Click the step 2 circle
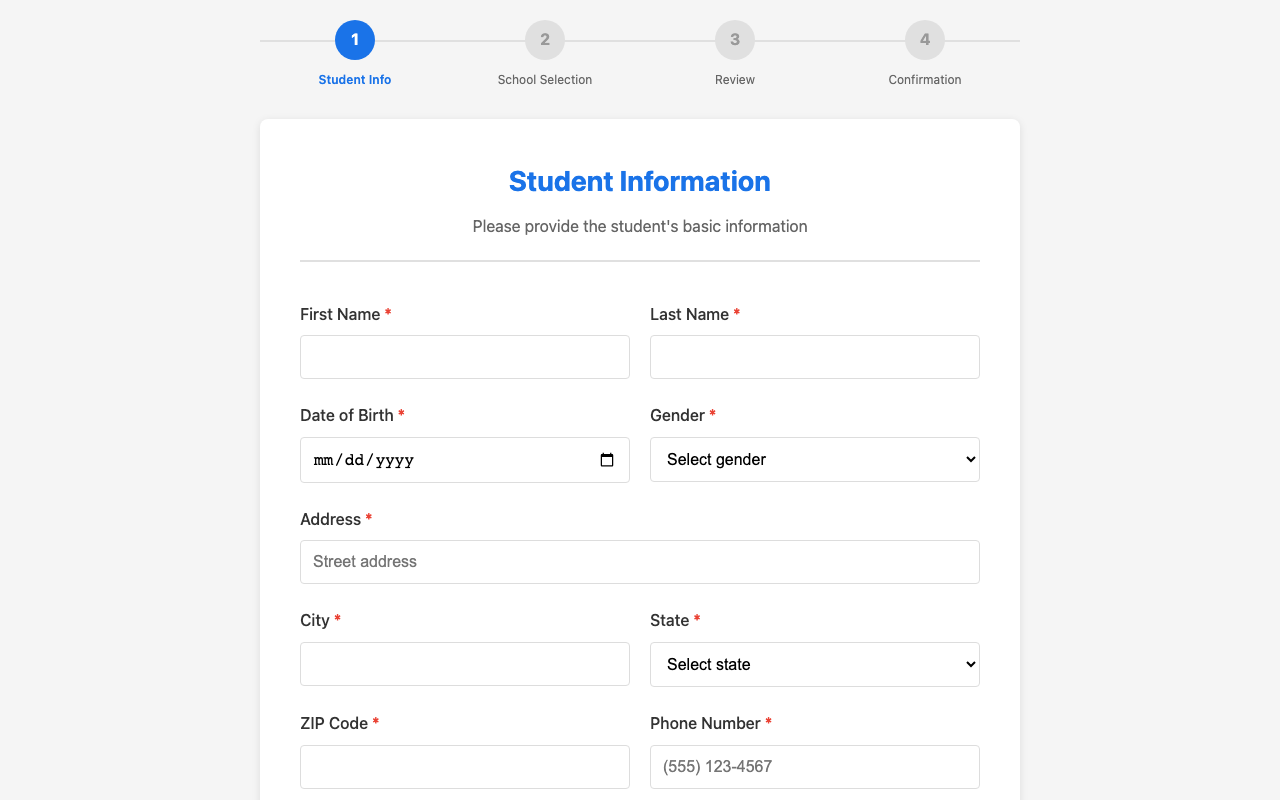Viewport: 1280px width, 800px height. [x=545, y=40]
